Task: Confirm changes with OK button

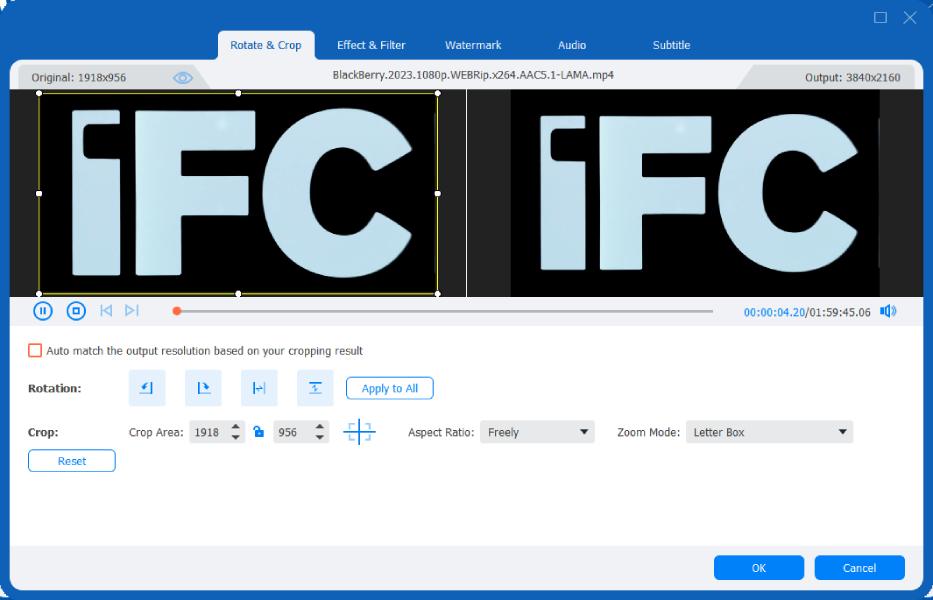Action: 759,568
